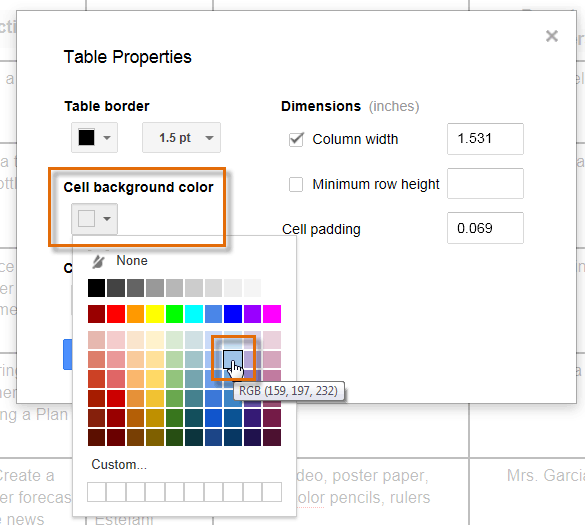
Task: Select the black swatch in the grayscale row
Action: coord(97,288)
